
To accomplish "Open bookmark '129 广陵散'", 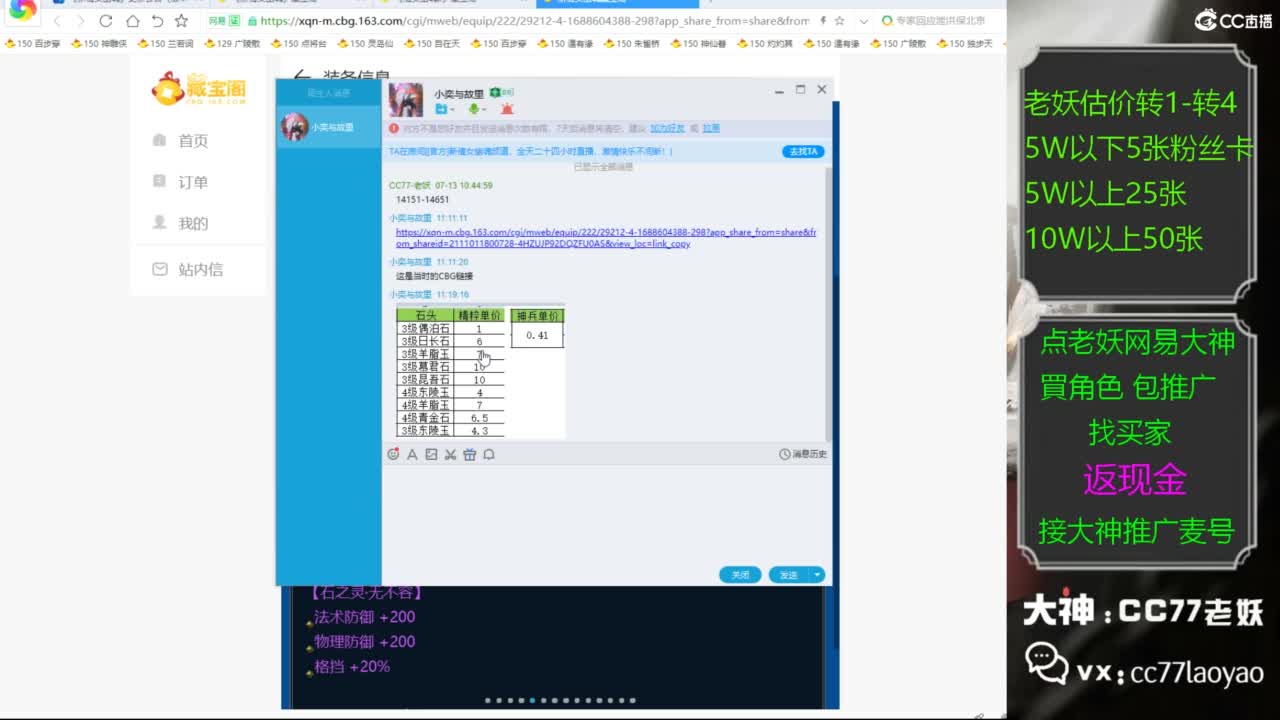I will [x=232, y=44].
